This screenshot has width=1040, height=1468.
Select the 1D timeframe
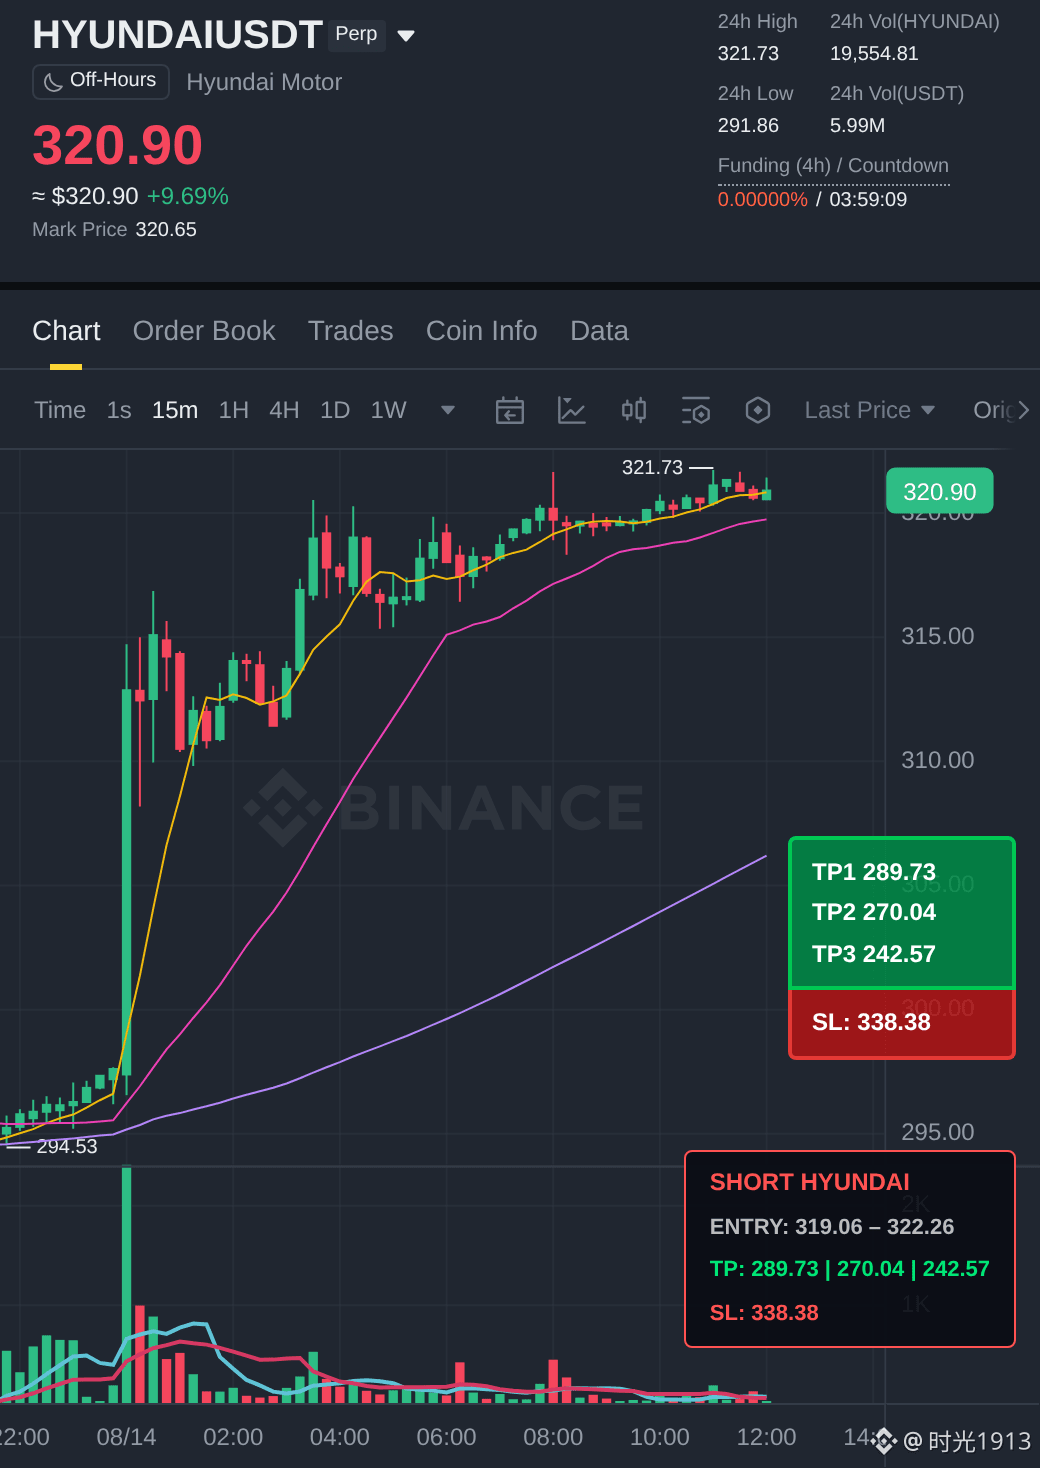pyautogui.click(x=335, y=410)
